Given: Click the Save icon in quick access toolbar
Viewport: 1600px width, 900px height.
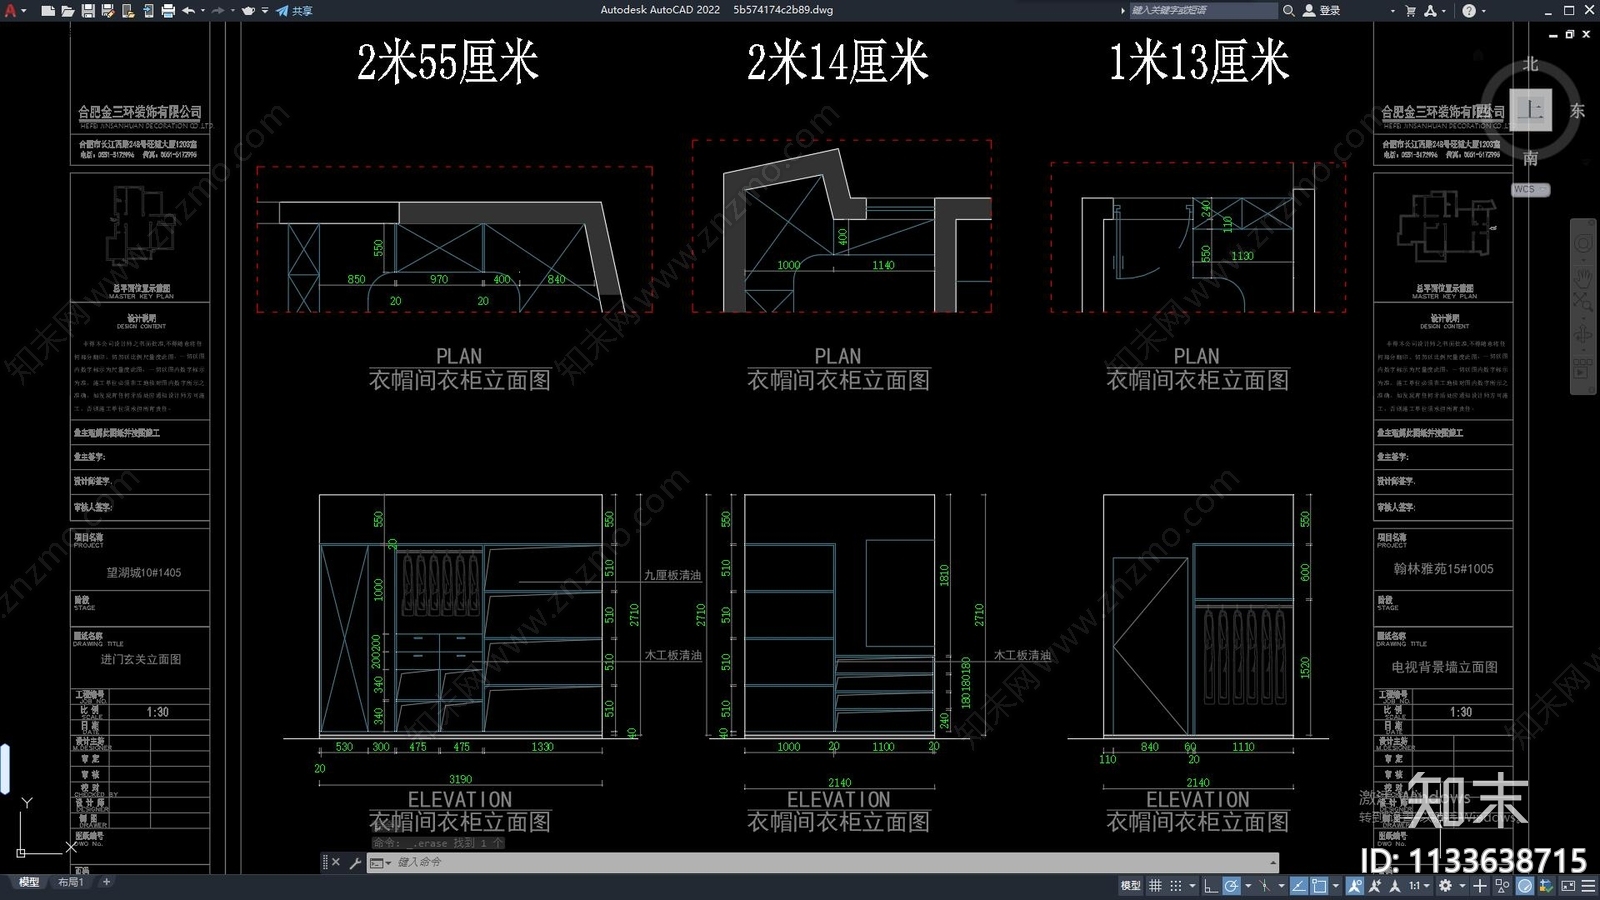Looking at the screenshot, I should 88,10.
